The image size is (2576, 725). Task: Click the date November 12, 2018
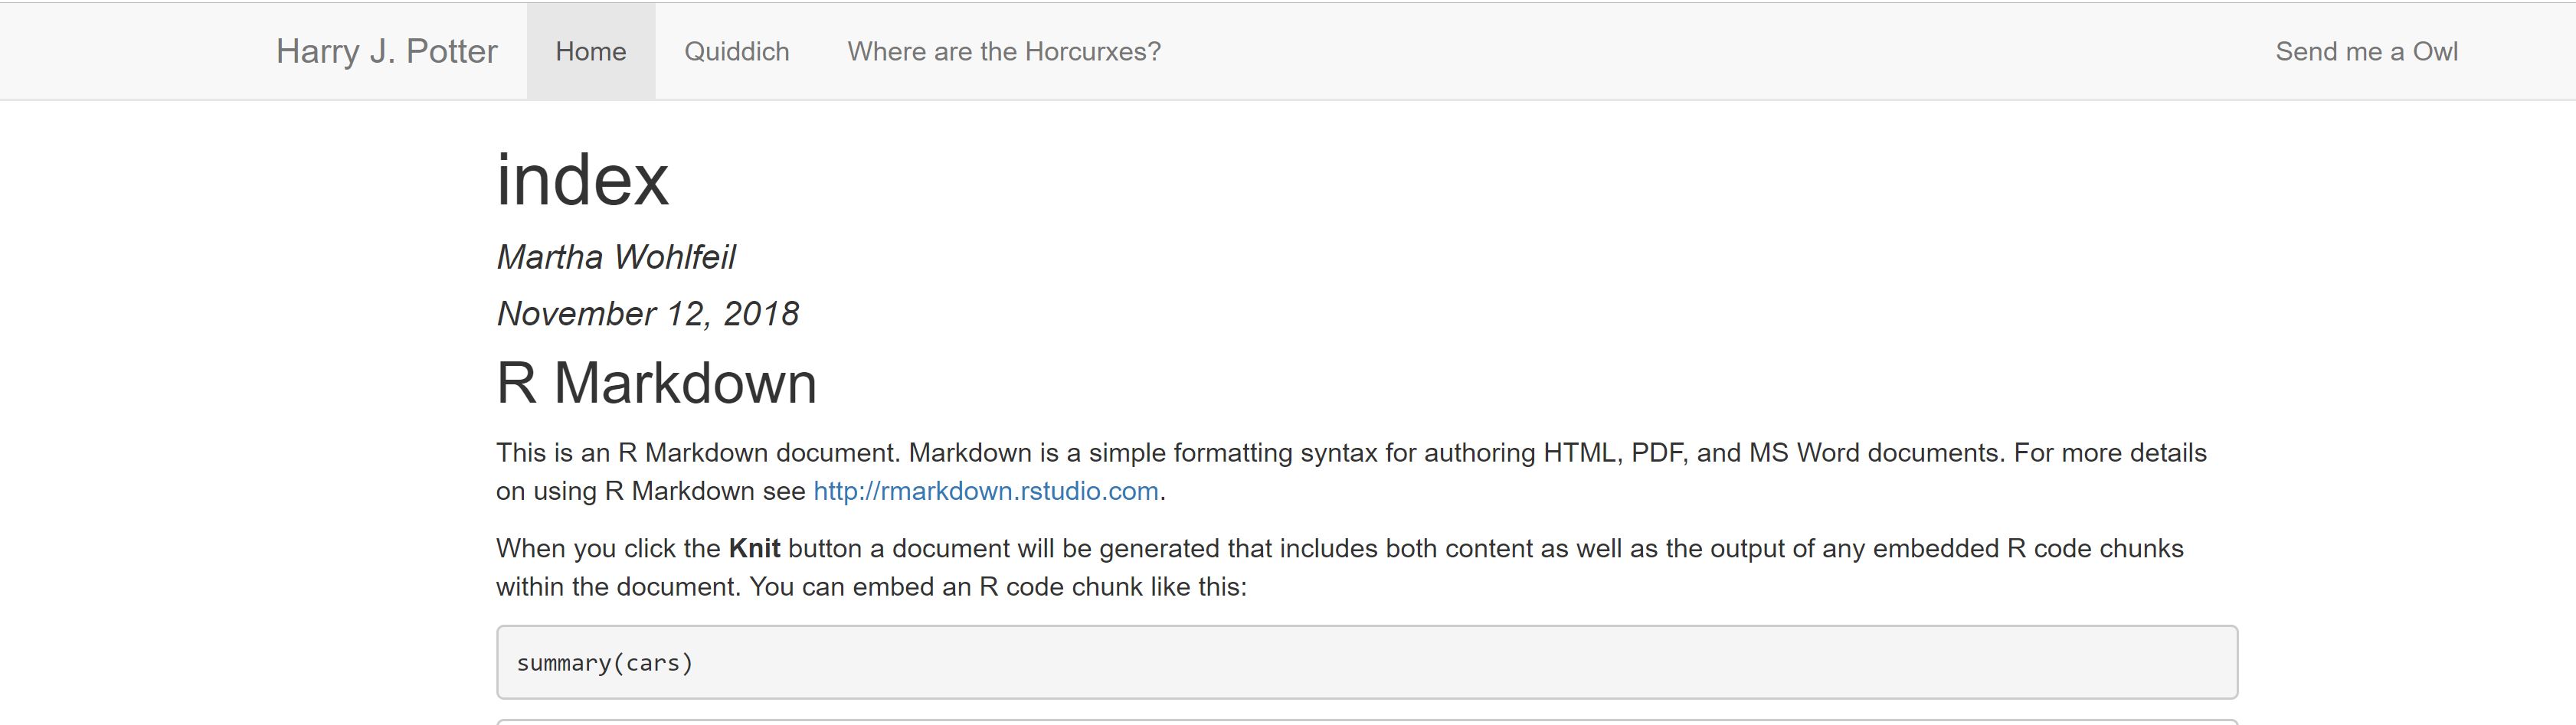tap(648, 314)
